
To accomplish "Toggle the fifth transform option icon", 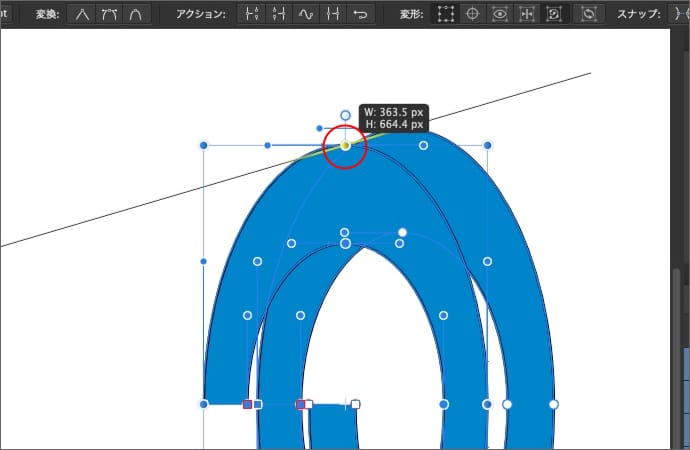I will [554, 15].
